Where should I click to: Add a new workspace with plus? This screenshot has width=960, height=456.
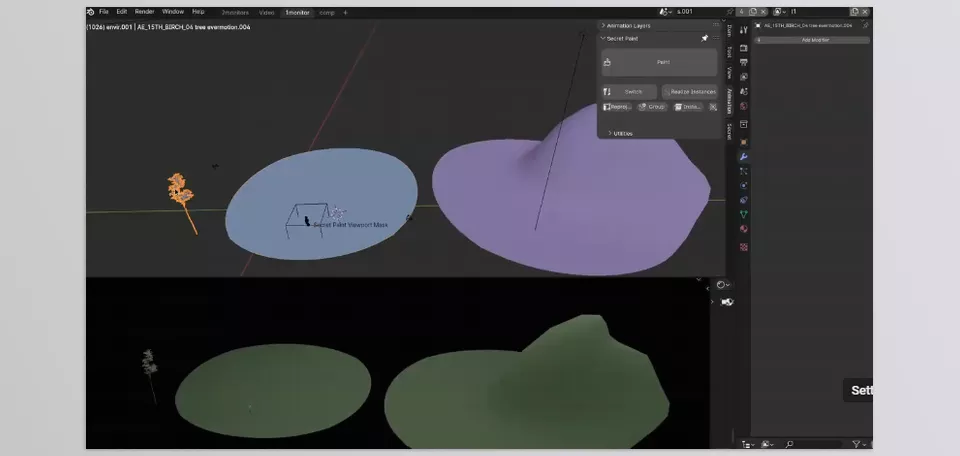pyautogui.click(x=345, y=12)
